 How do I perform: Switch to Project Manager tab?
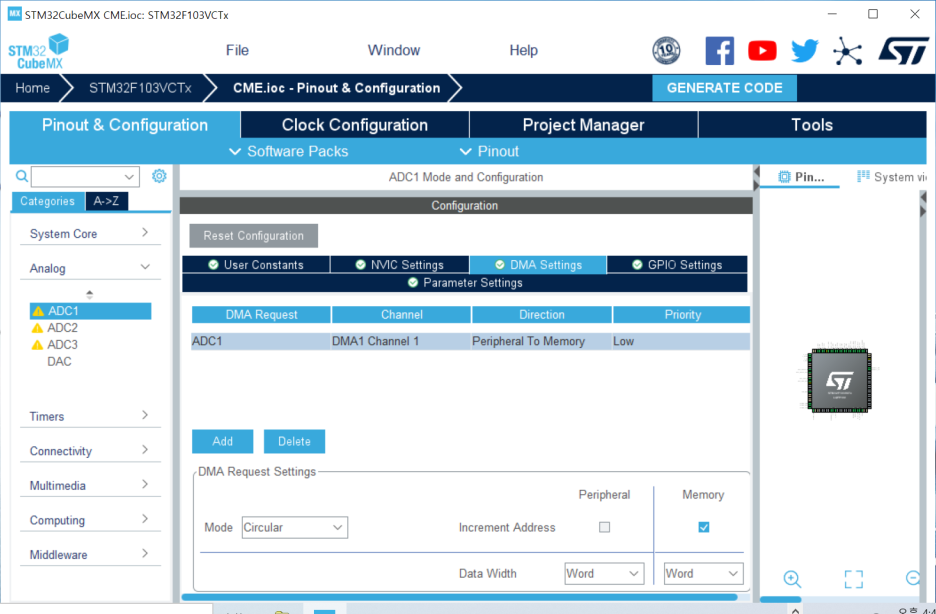pyautogui.click(x=583, y=125)
